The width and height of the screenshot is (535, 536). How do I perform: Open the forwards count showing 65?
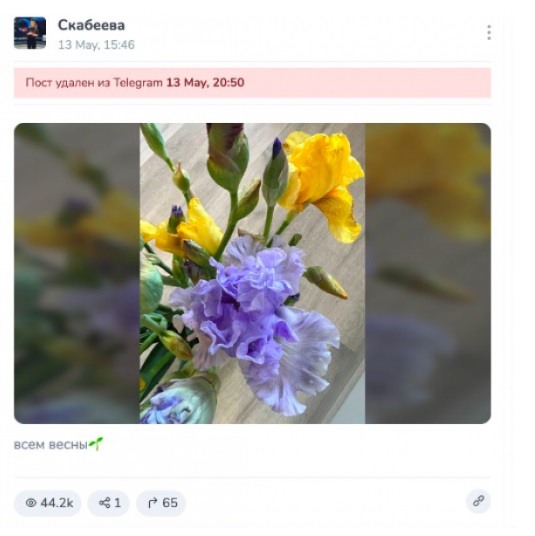(170, 503)
